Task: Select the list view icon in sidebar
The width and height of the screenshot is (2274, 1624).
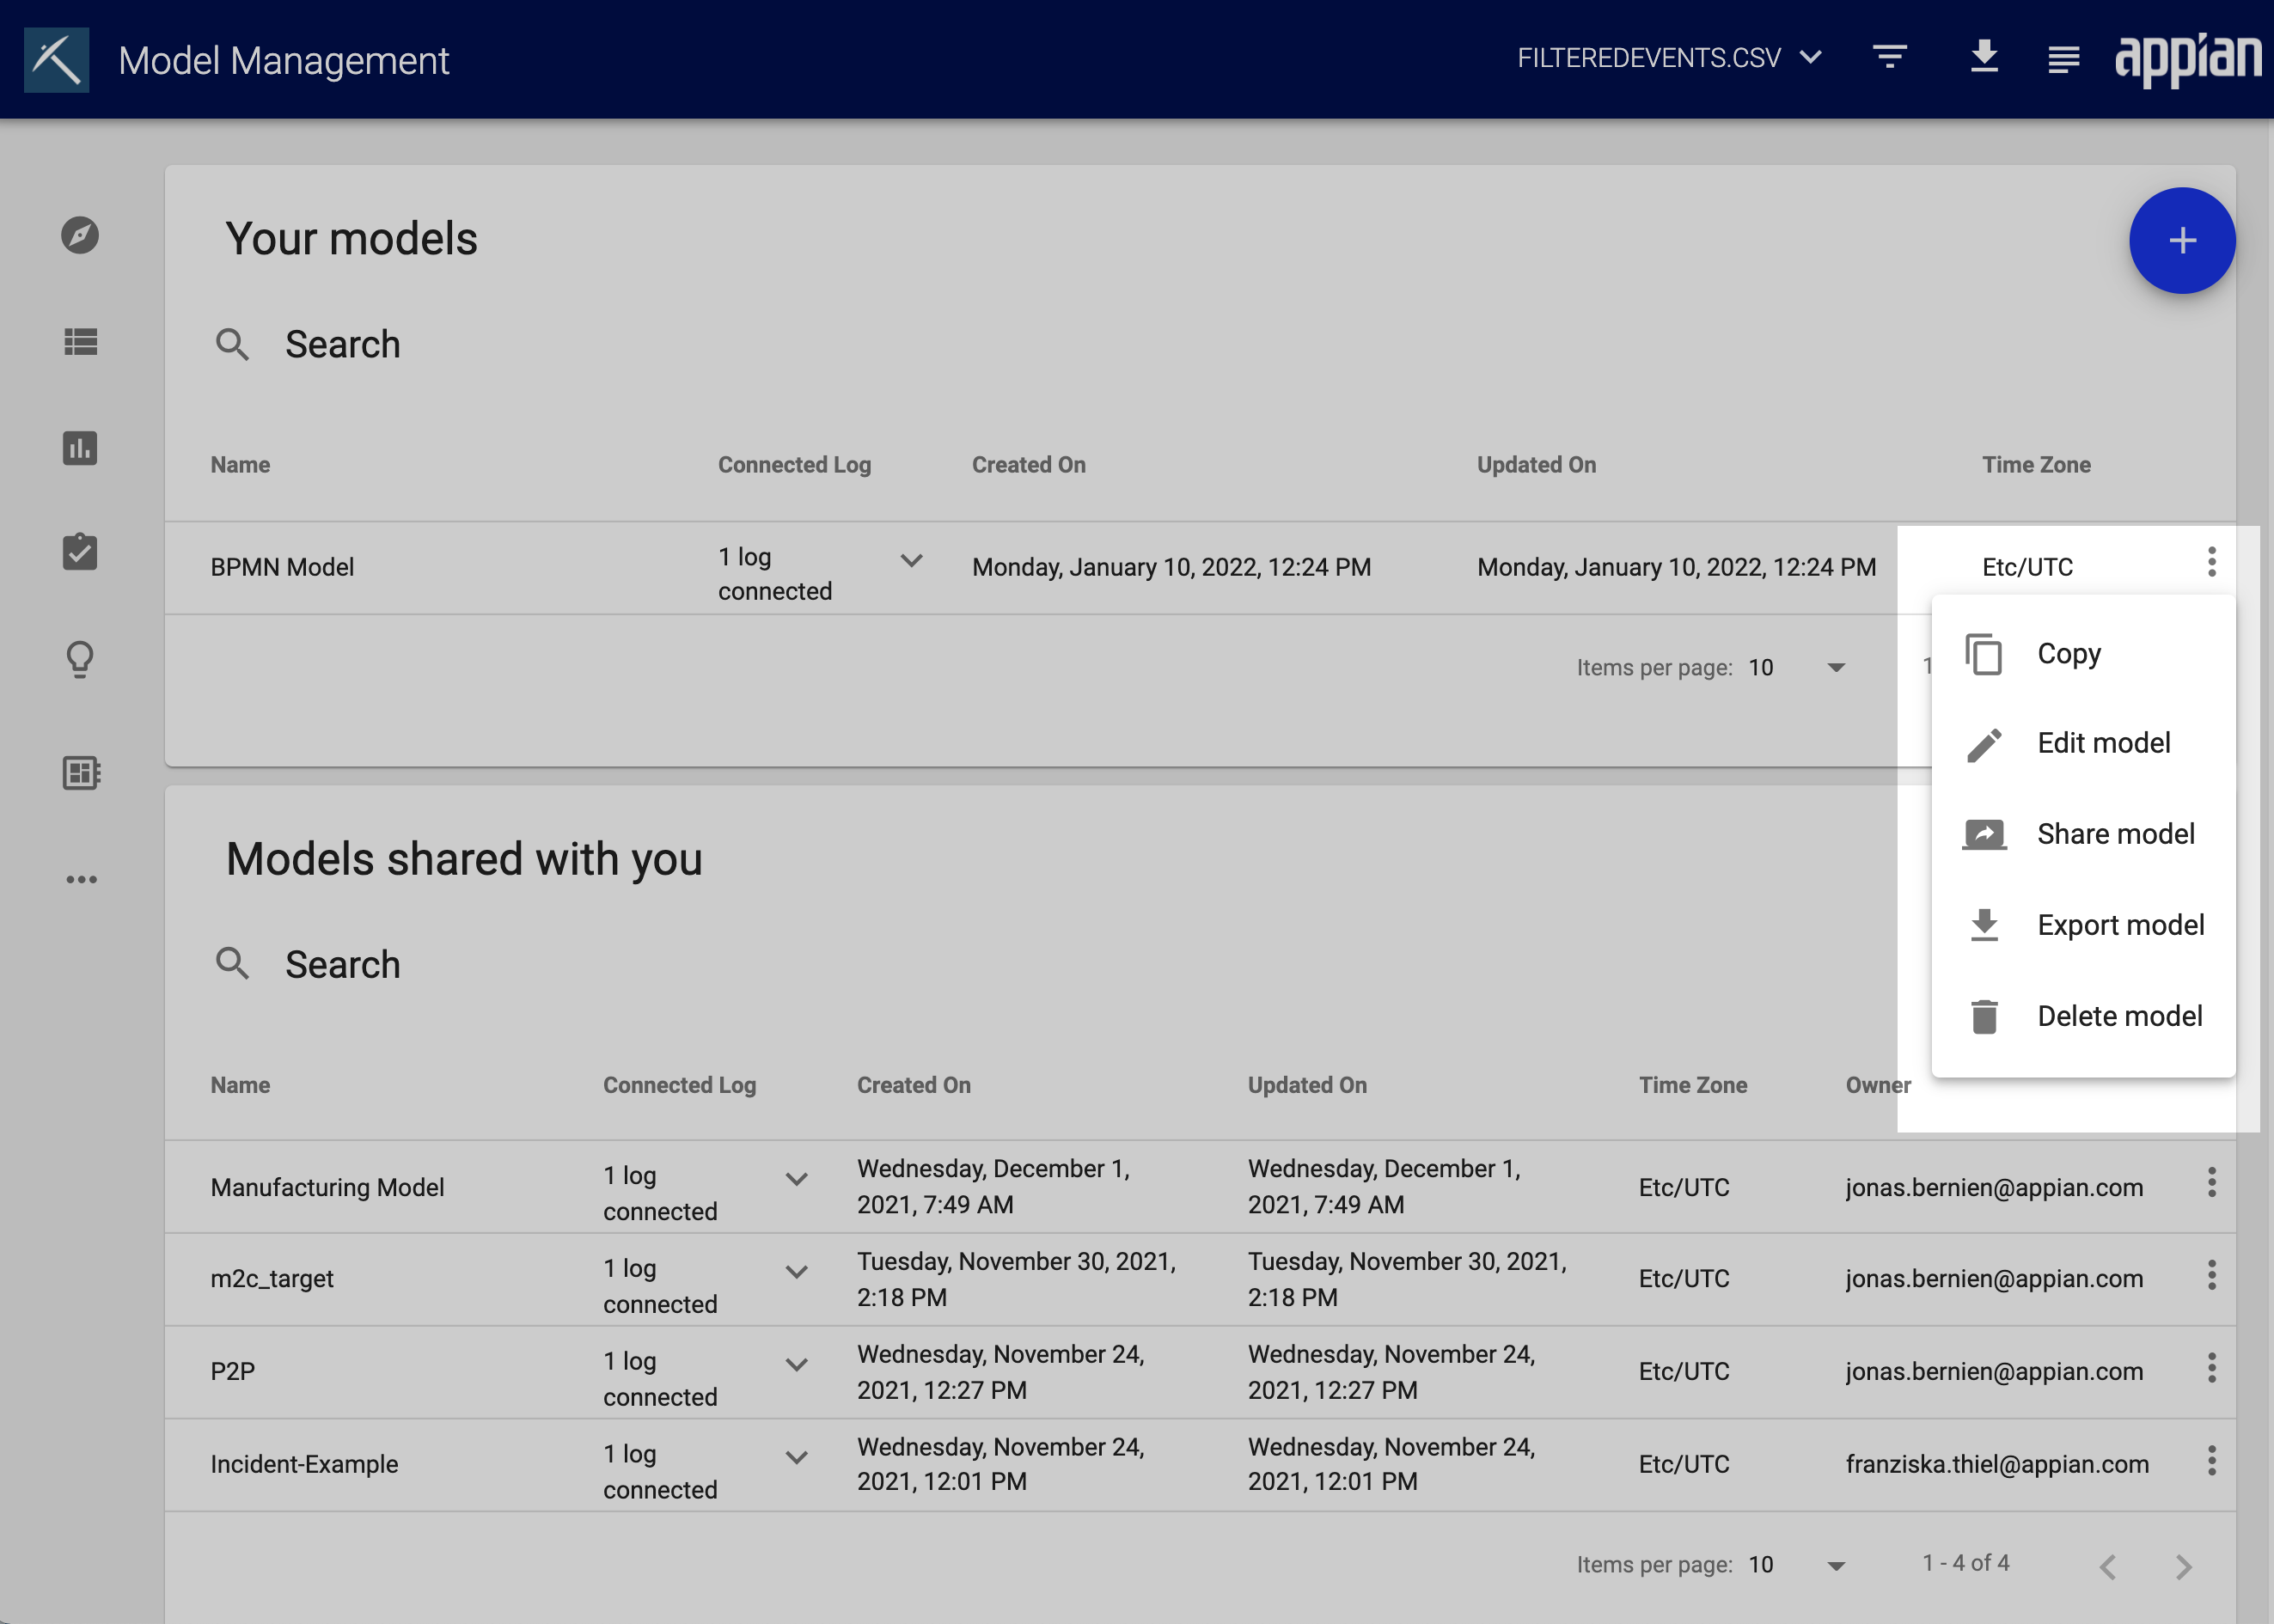Action: [83, 341]
